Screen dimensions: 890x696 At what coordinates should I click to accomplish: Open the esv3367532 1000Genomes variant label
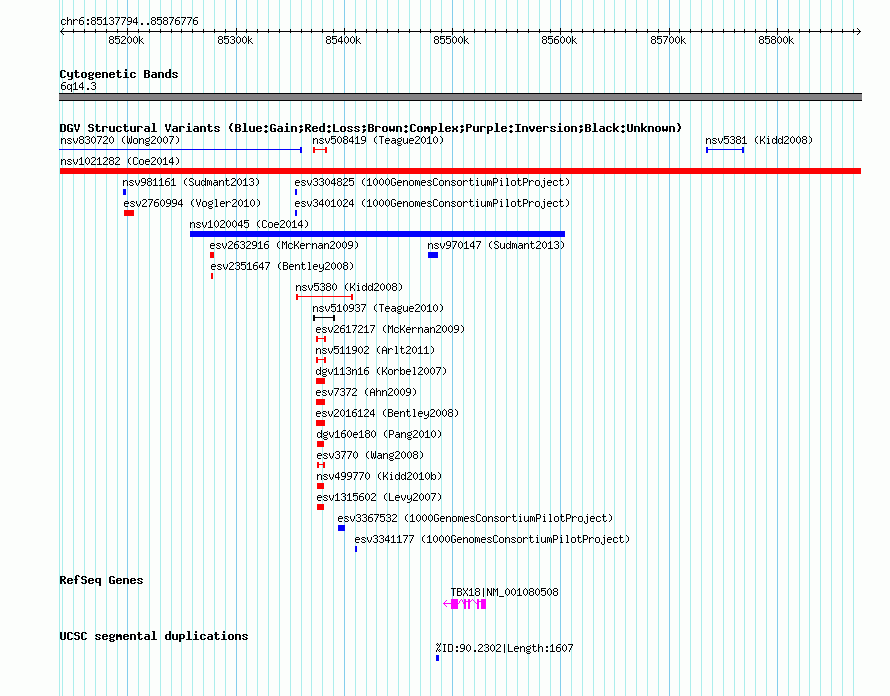475,518
